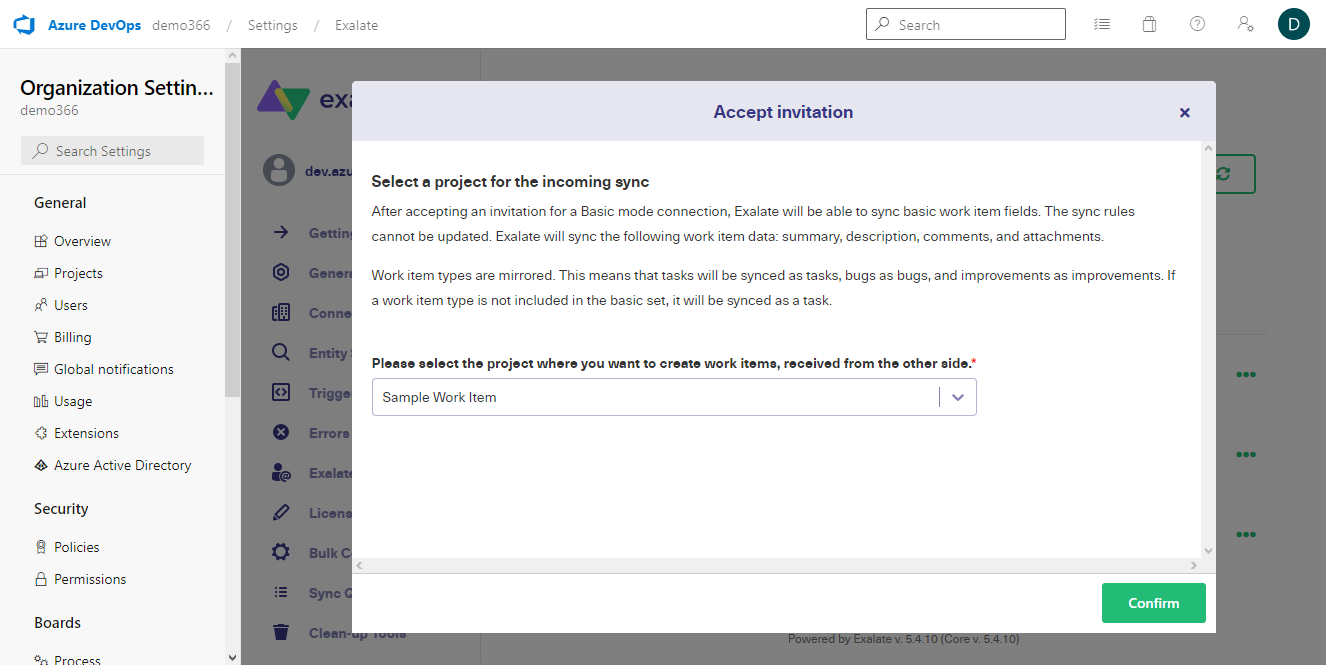The height and width of the screenshot is (665, 1326).
Task: Click the sidebar scrollbar down arrow
Action: [233, 657]
